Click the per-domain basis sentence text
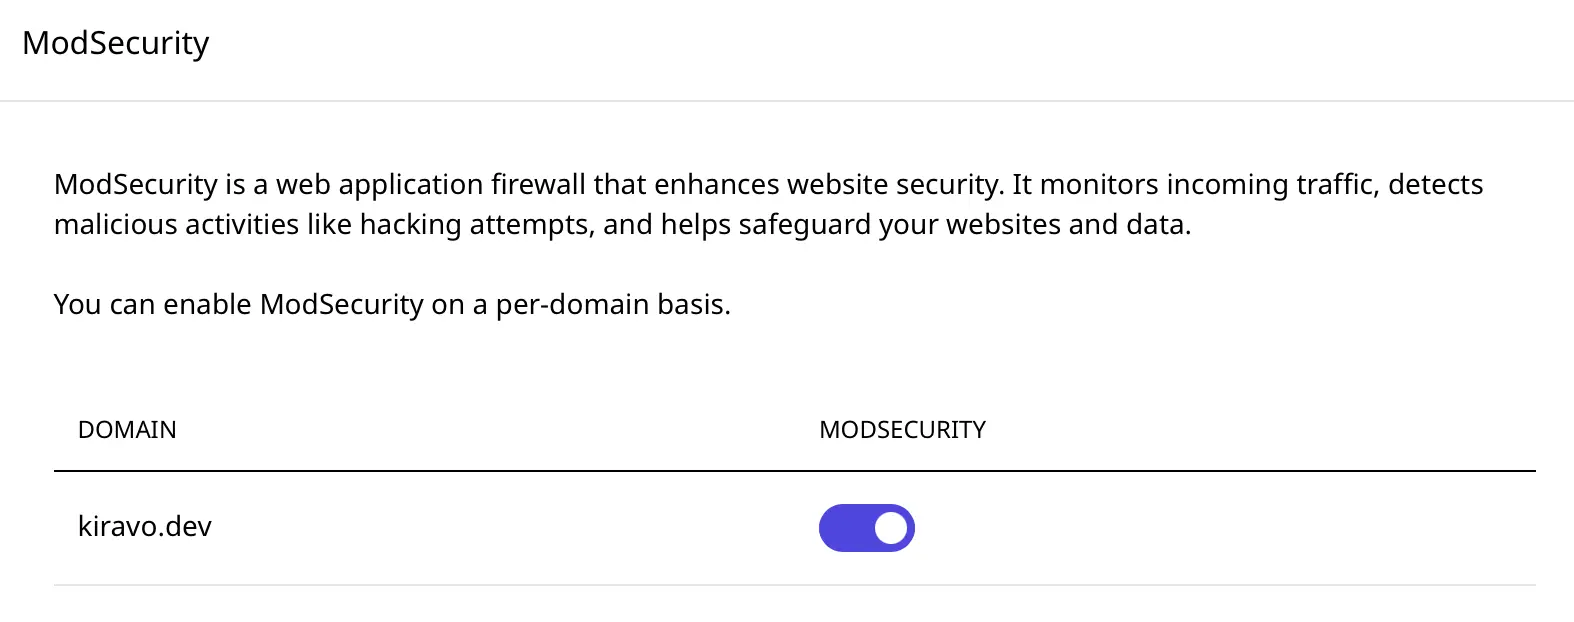 [x=392, y=304]
